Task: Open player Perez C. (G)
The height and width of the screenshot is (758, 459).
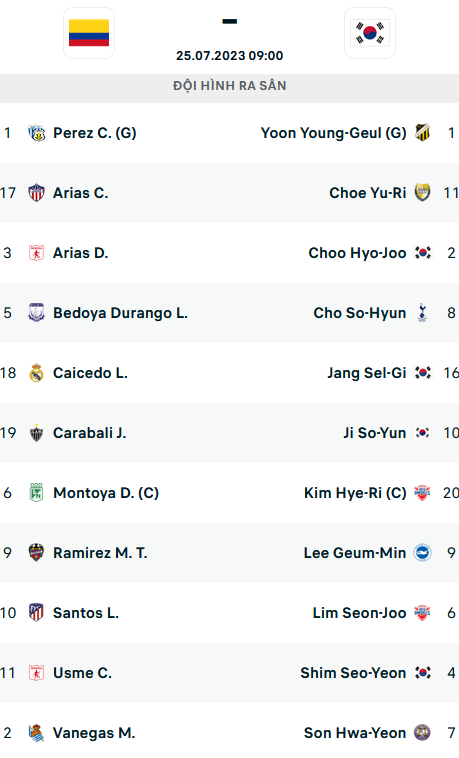Action: tap(95, 133)
